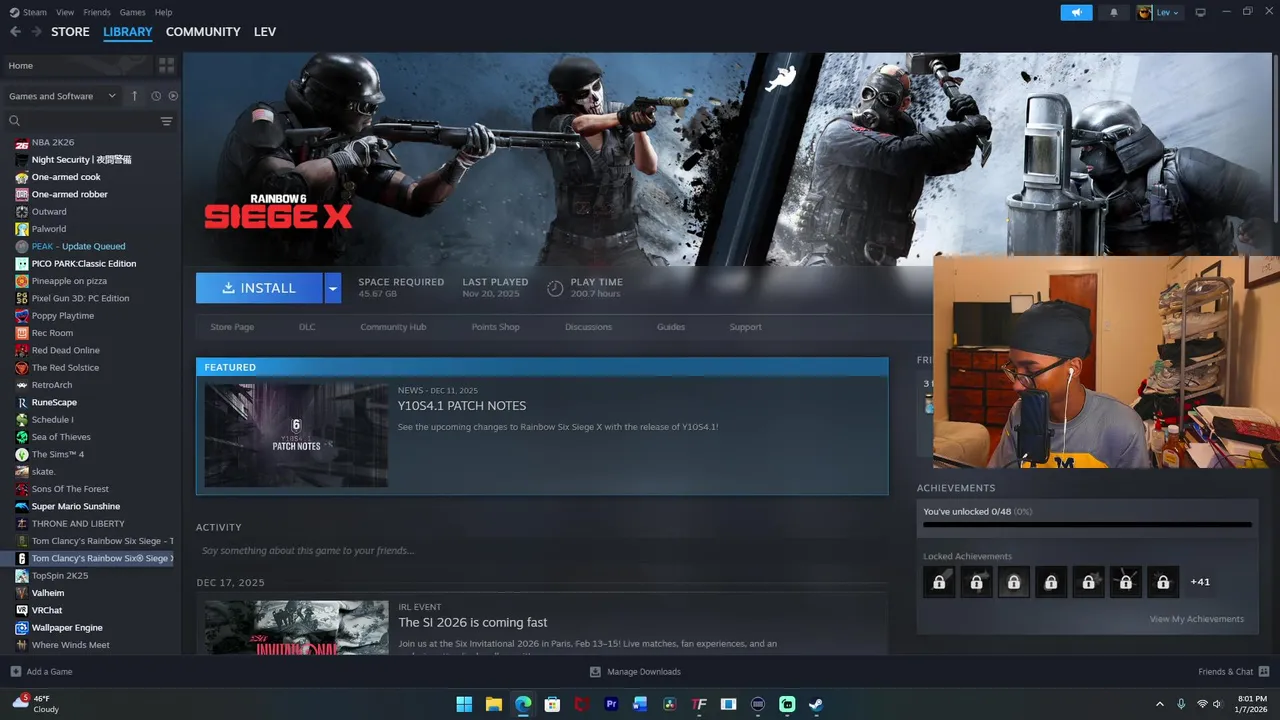
Task: Open the DLC link
Action: click(x=307, y=327)
